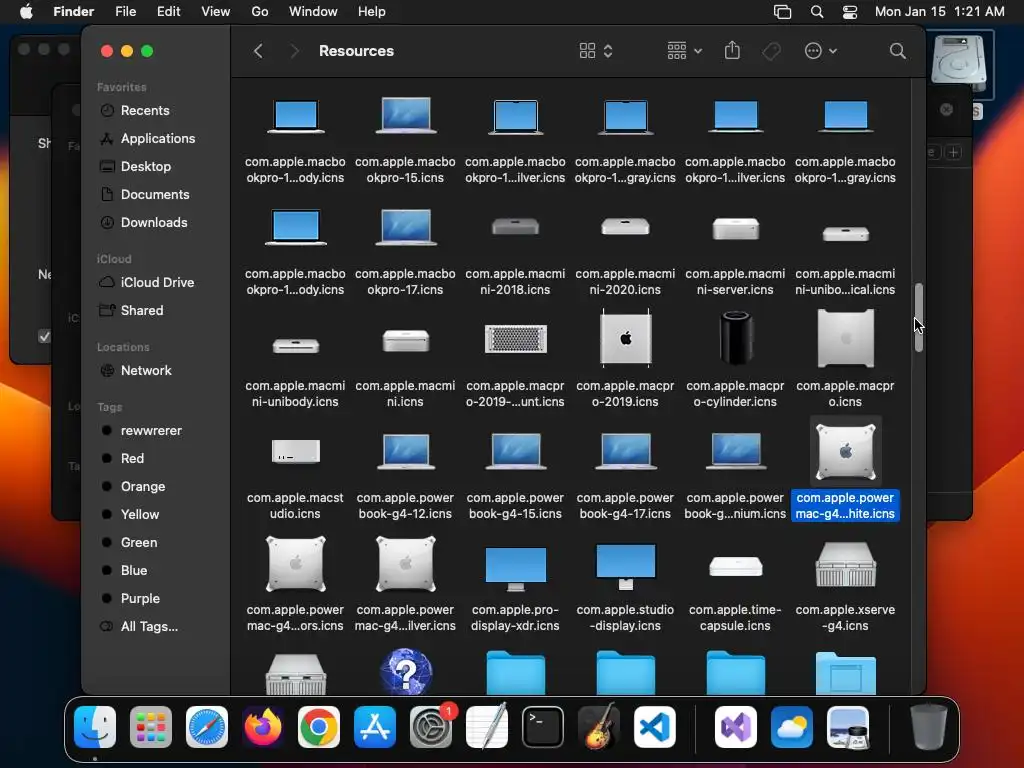Select com.apple.macbookpro-15.icns file icon
Image resolution: width=1024 pixels, height=768 pixels.
point(406,116)
